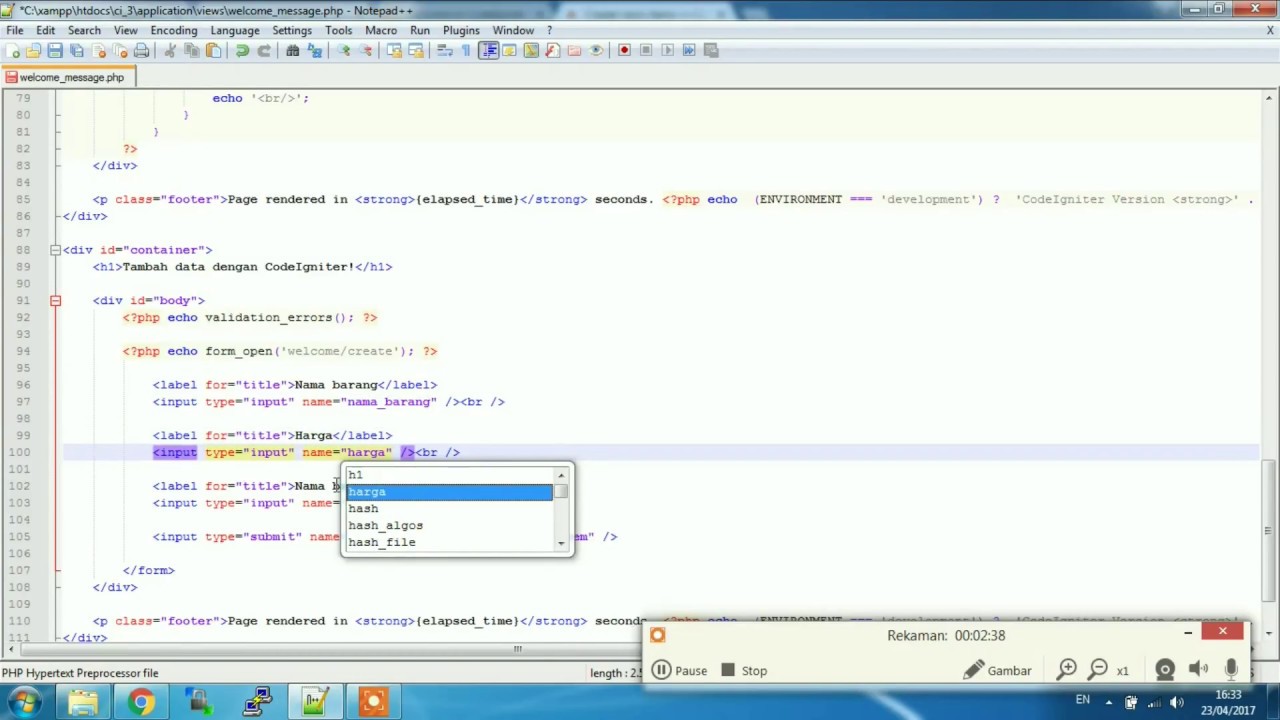Click autocomplete list scroll-down arrow
Image resolution: width=1280 pixels, height=720 pixels.
click(x=561, y=543)
